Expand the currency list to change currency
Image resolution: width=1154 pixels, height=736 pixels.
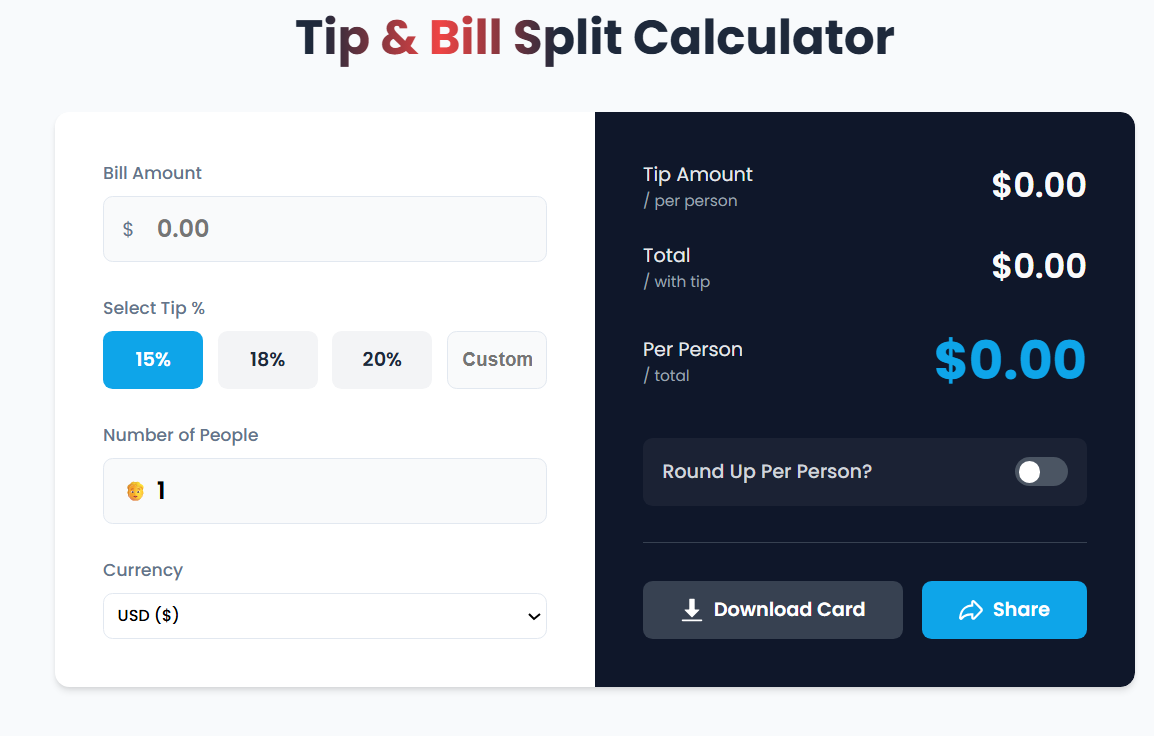click(x=324, y=616)
